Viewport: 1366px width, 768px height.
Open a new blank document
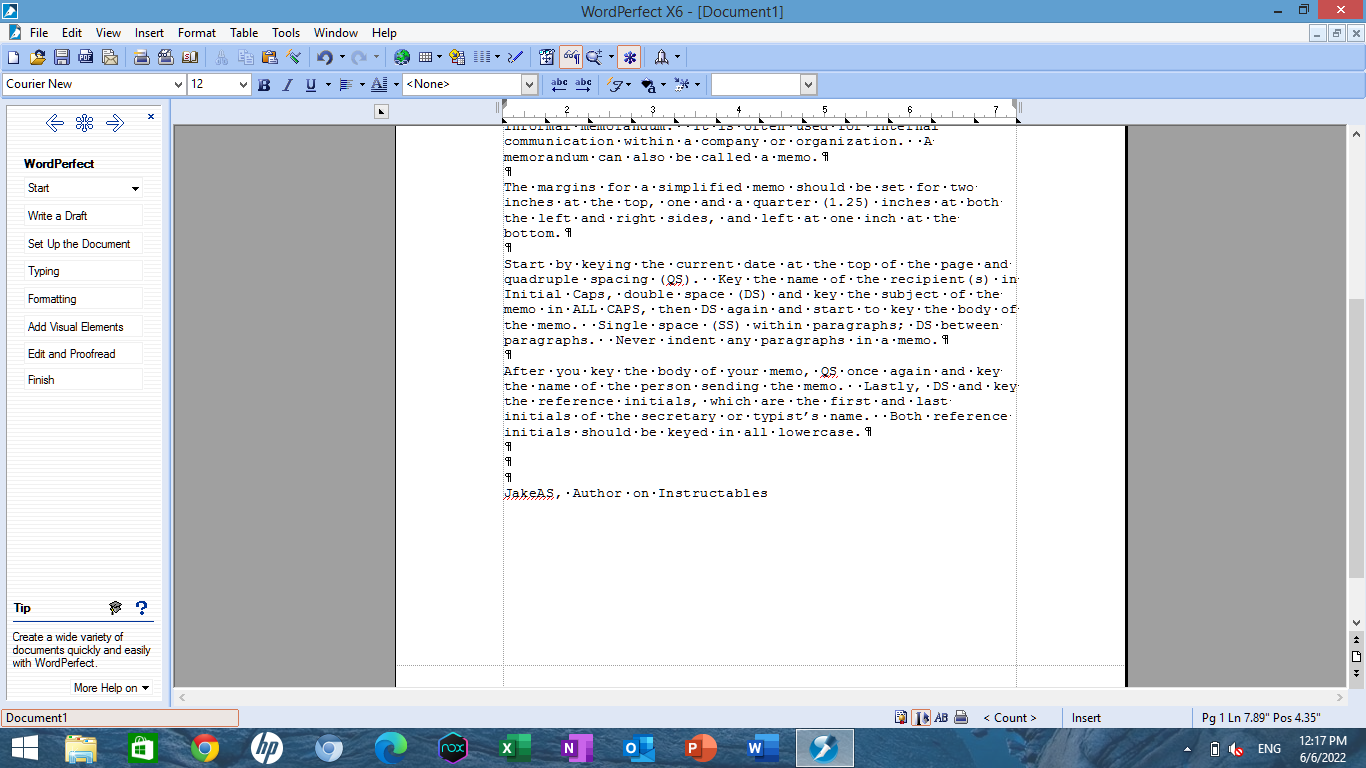tap(12, 57)
